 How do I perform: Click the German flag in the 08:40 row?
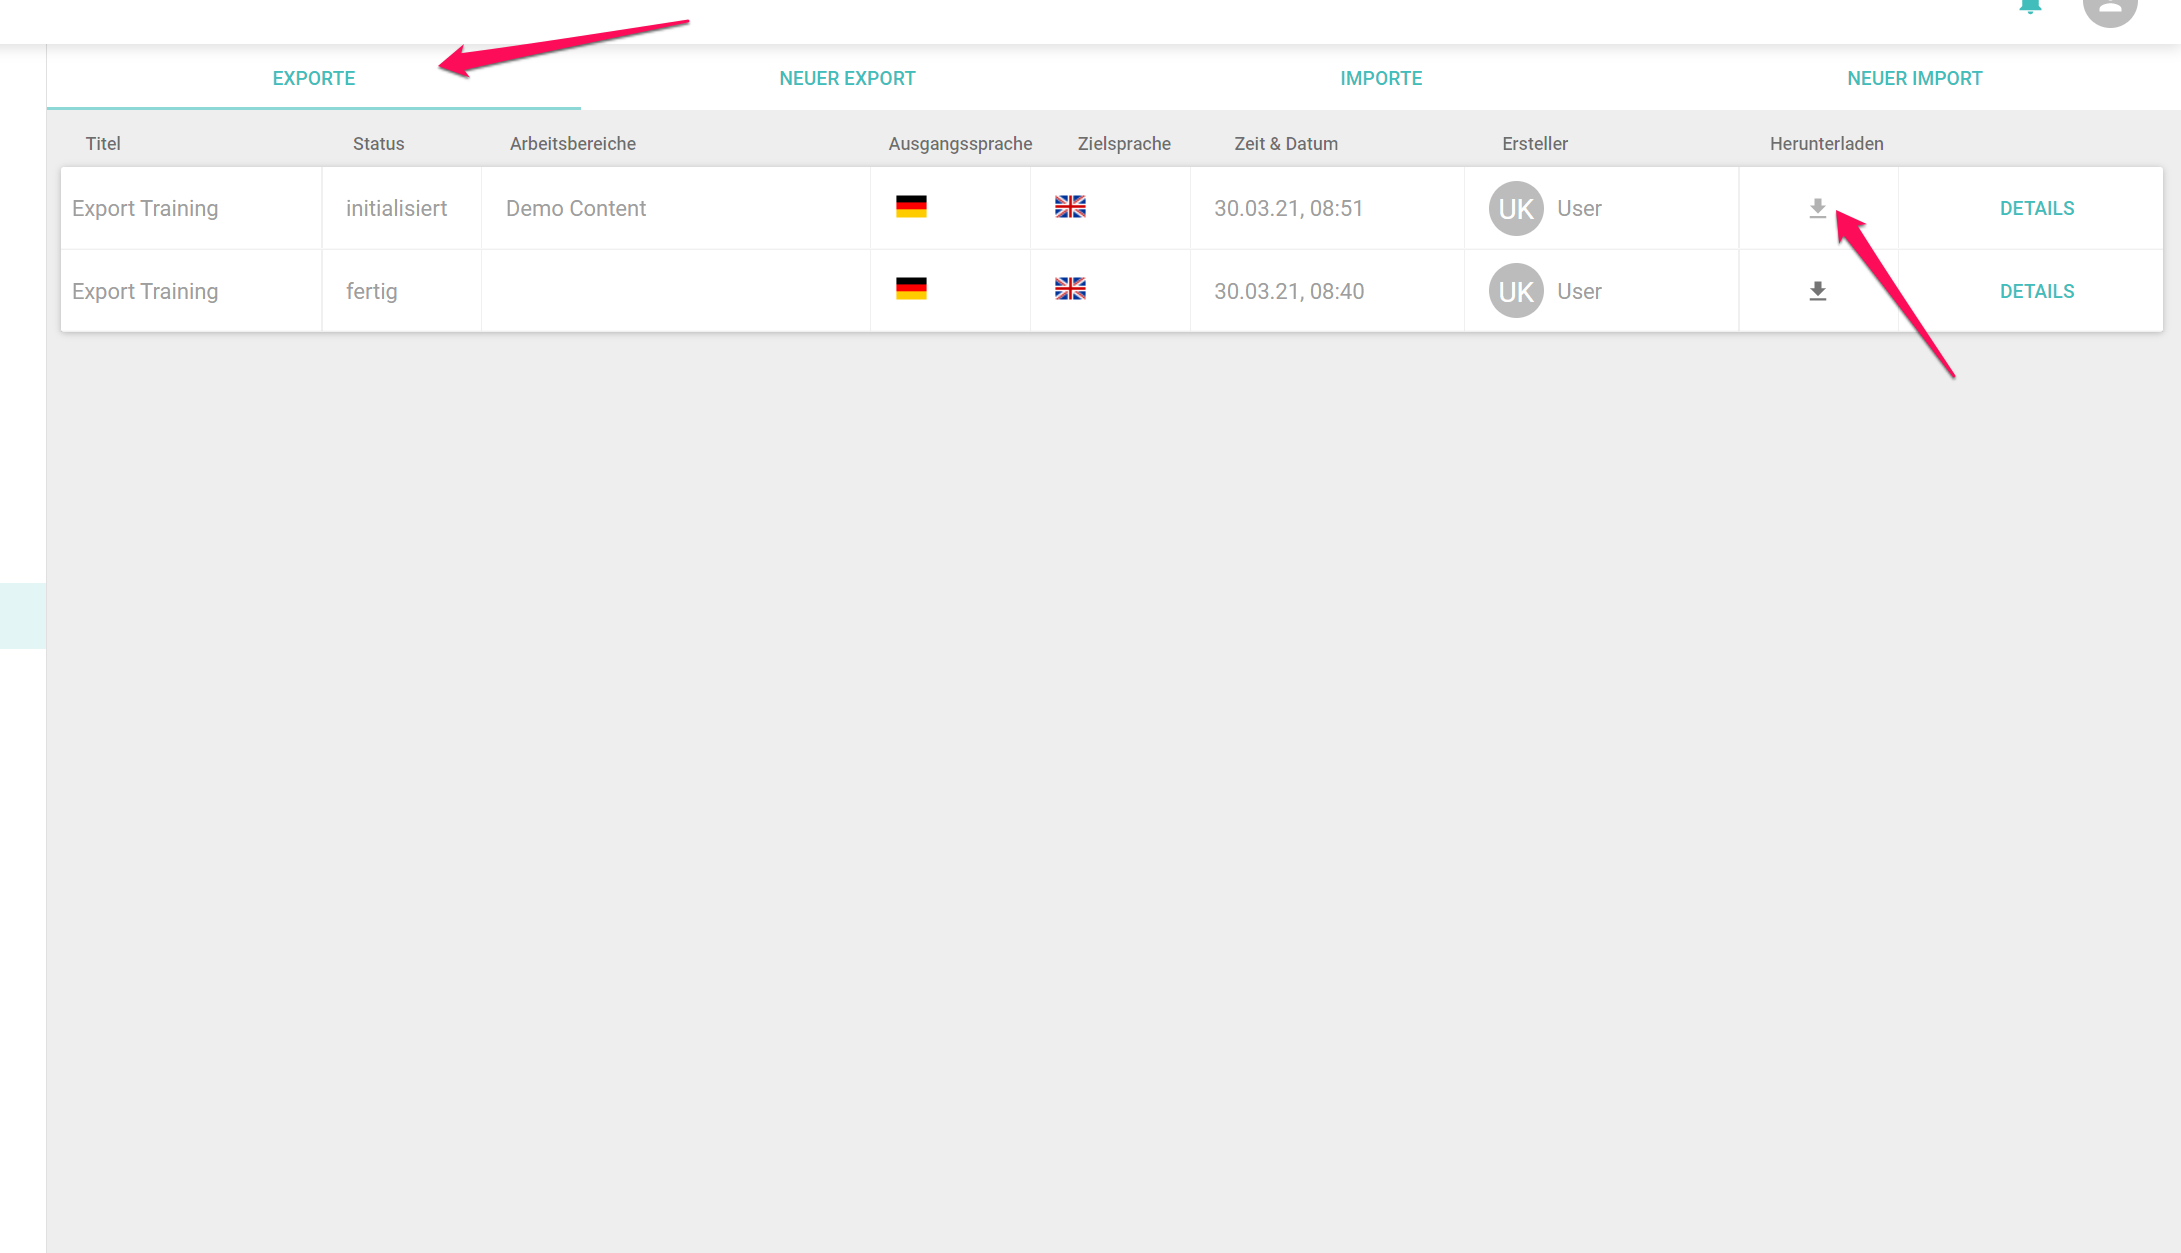coord(911,289)
